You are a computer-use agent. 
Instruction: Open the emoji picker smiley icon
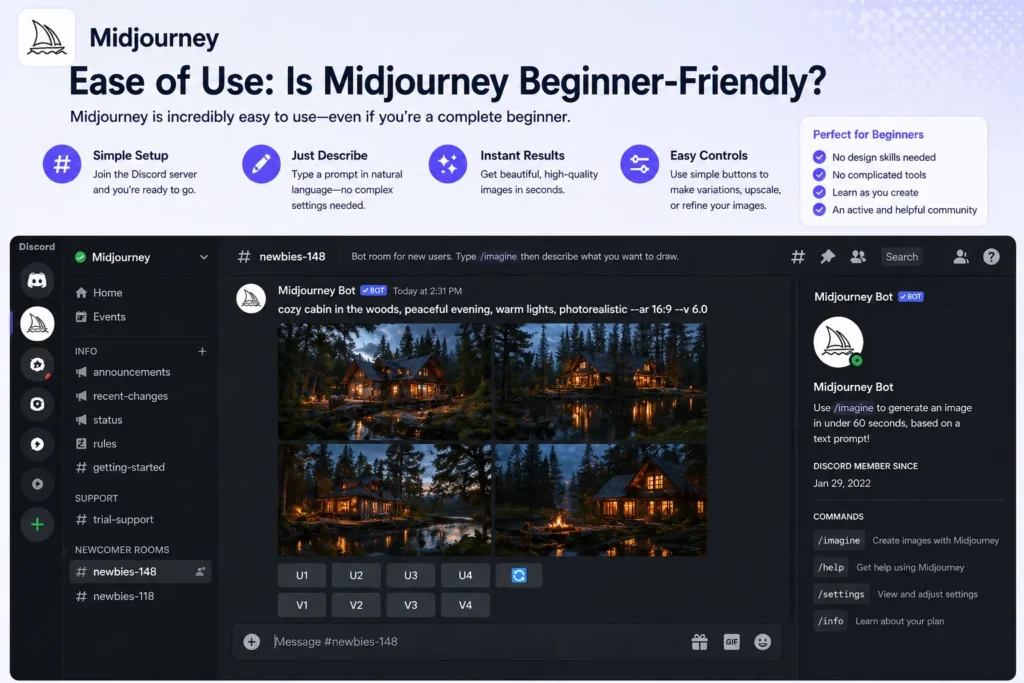(762, 642)
